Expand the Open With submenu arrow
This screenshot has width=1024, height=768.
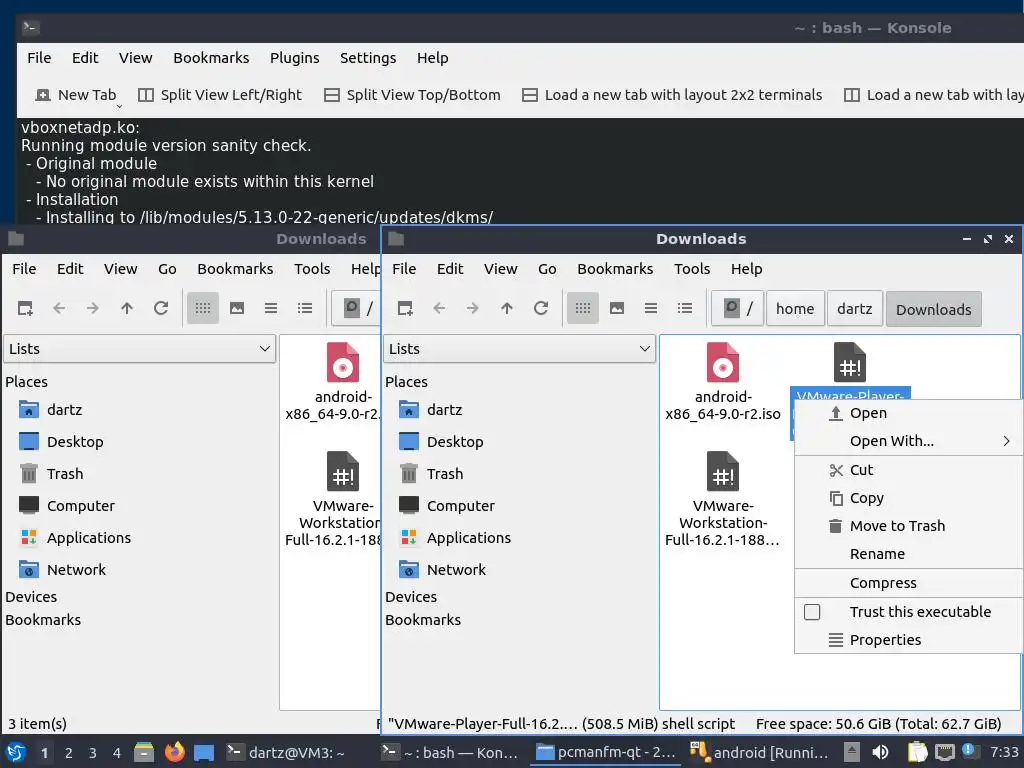point(1006,441)
